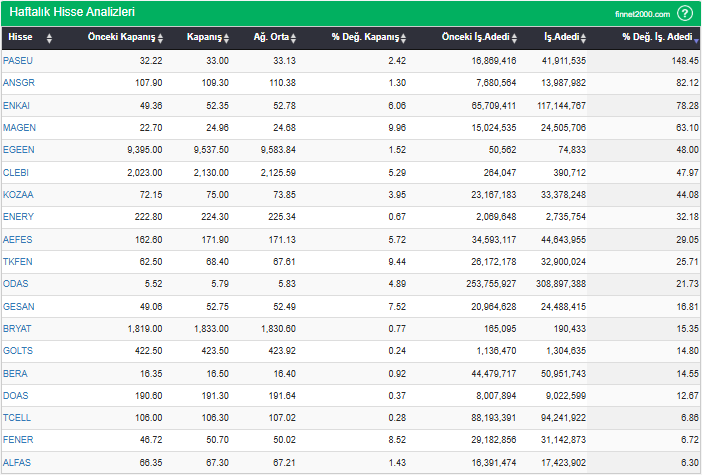
Task: Open ENERY stock link
Action: 18,216
